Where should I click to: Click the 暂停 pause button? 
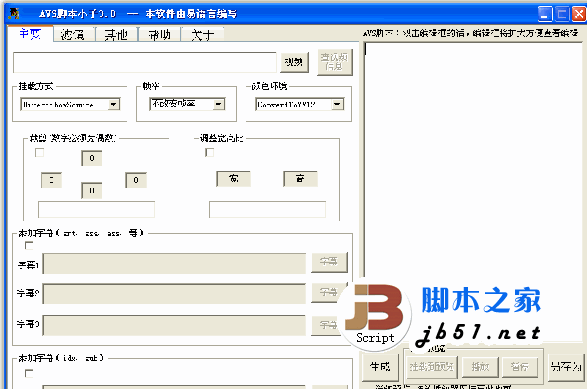point(520,367)
